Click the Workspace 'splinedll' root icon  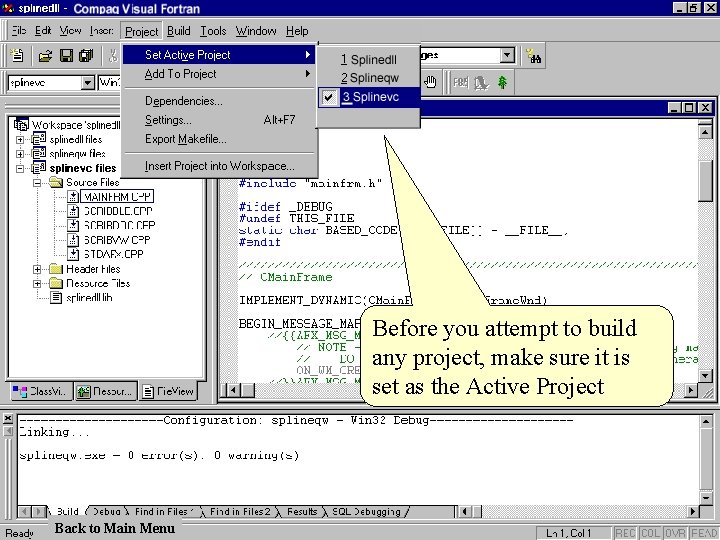coord(21,124)
